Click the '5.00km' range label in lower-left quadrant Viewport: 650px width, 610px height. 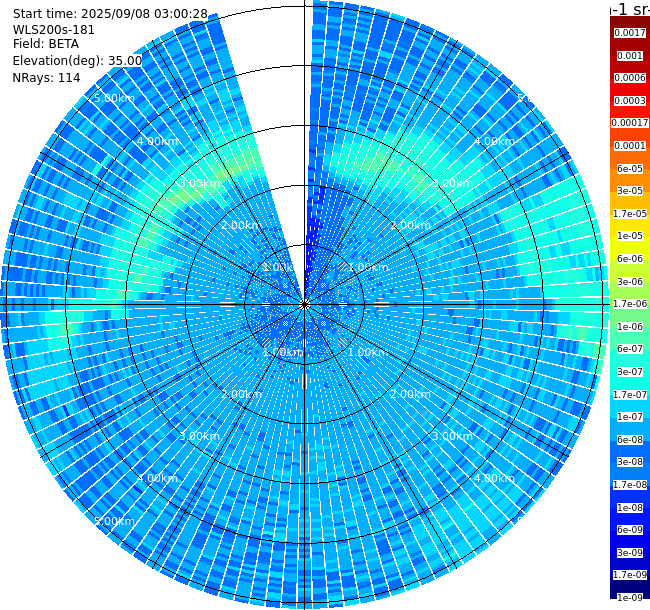click(114, 521)
